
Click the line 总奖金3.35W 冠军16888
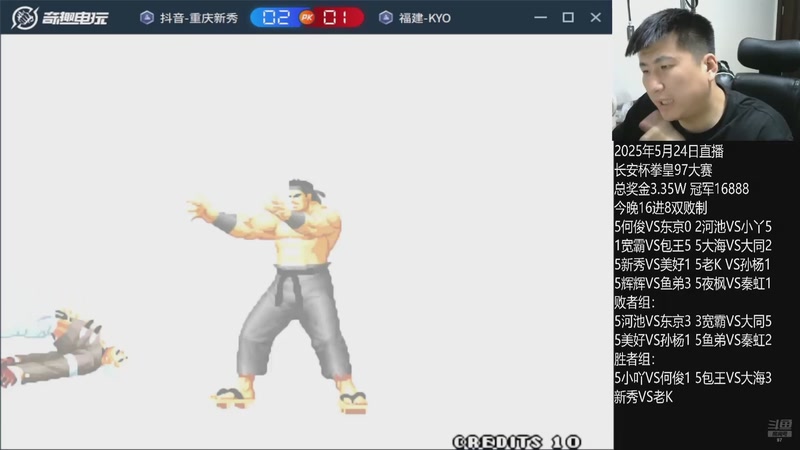click(682, 189)
